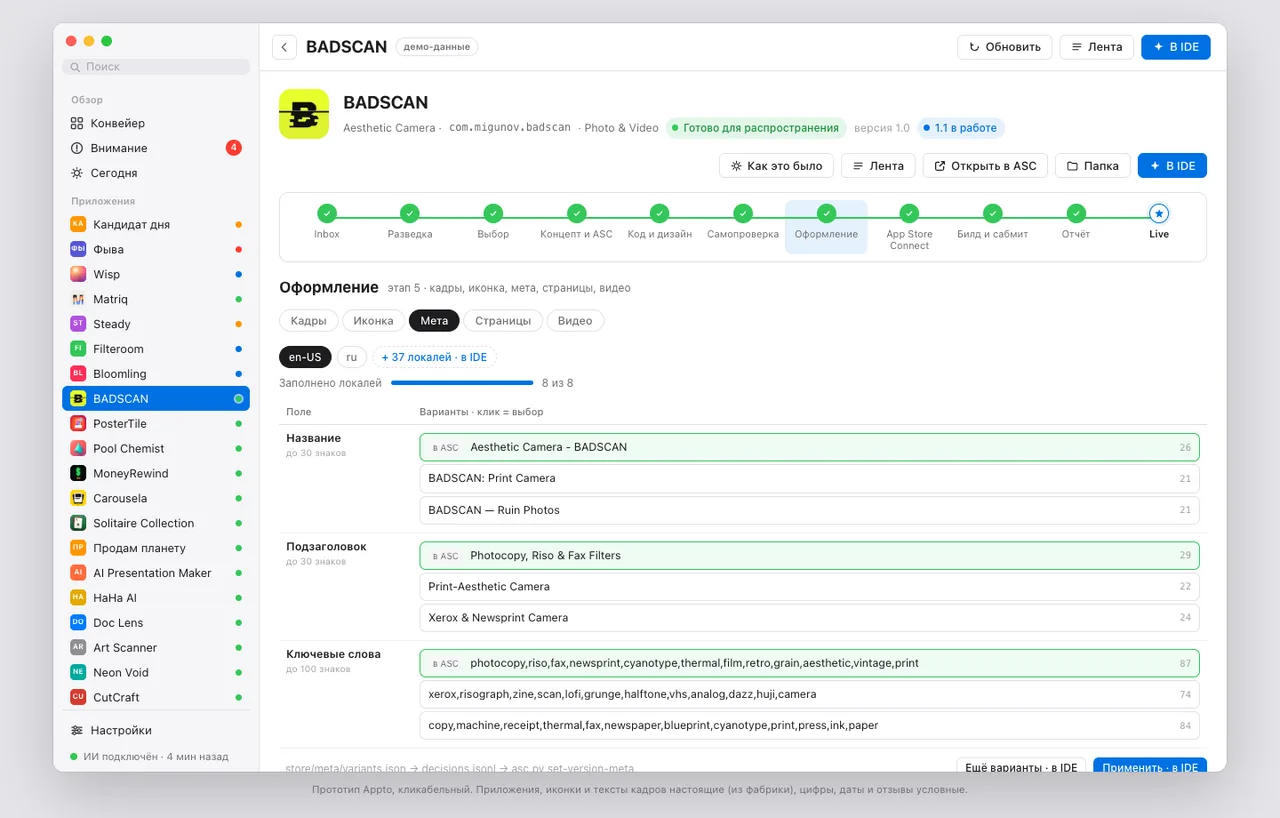Click the 1.1 в работе version badge
This screenshot has width=1280, height=818.
[960, 128]
